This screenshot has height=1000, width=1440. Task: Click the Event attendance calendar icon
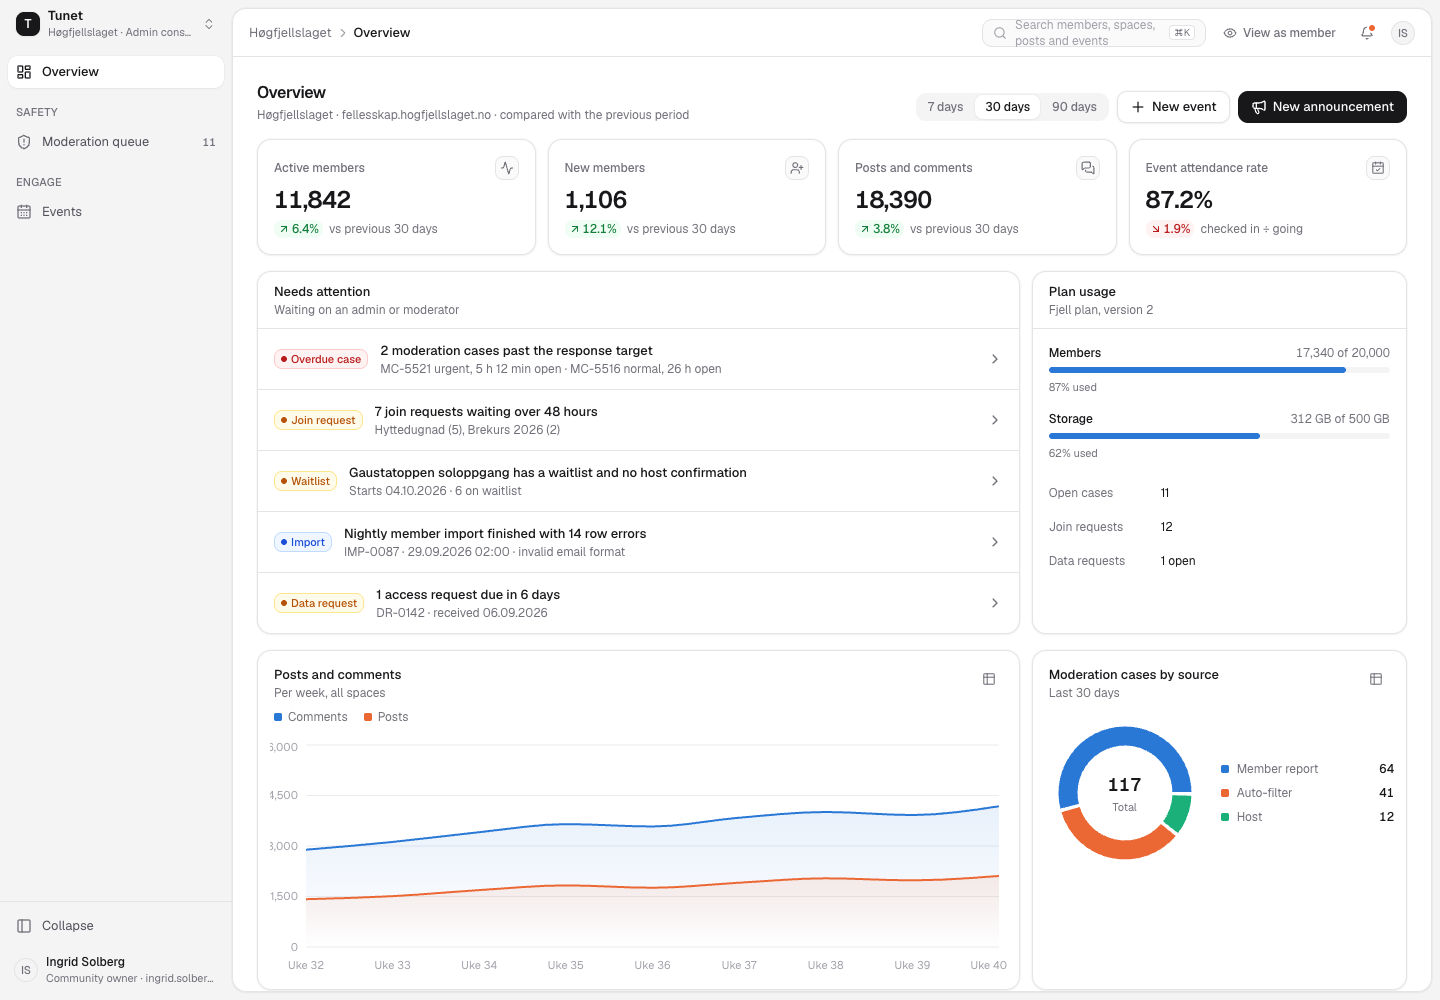tap(1378, 168)
